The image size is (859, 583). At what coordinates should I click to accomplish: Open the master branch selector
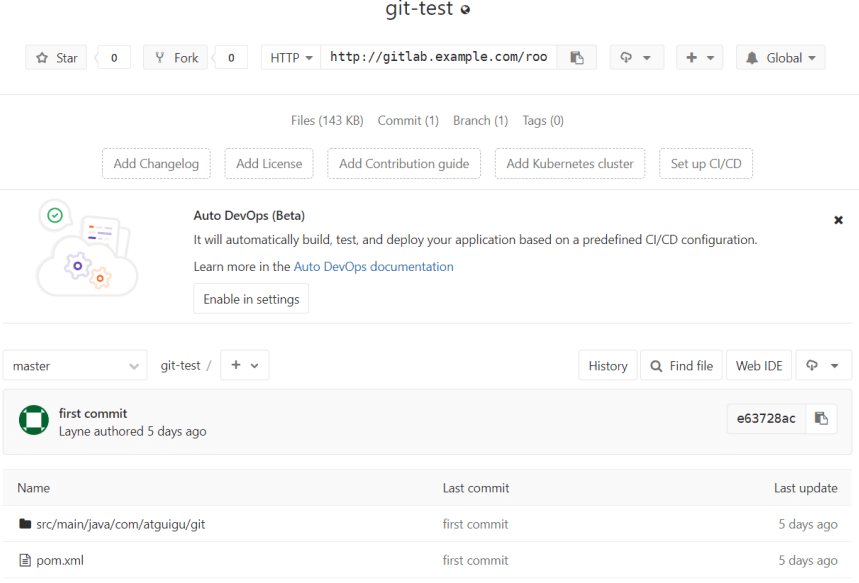75,365
